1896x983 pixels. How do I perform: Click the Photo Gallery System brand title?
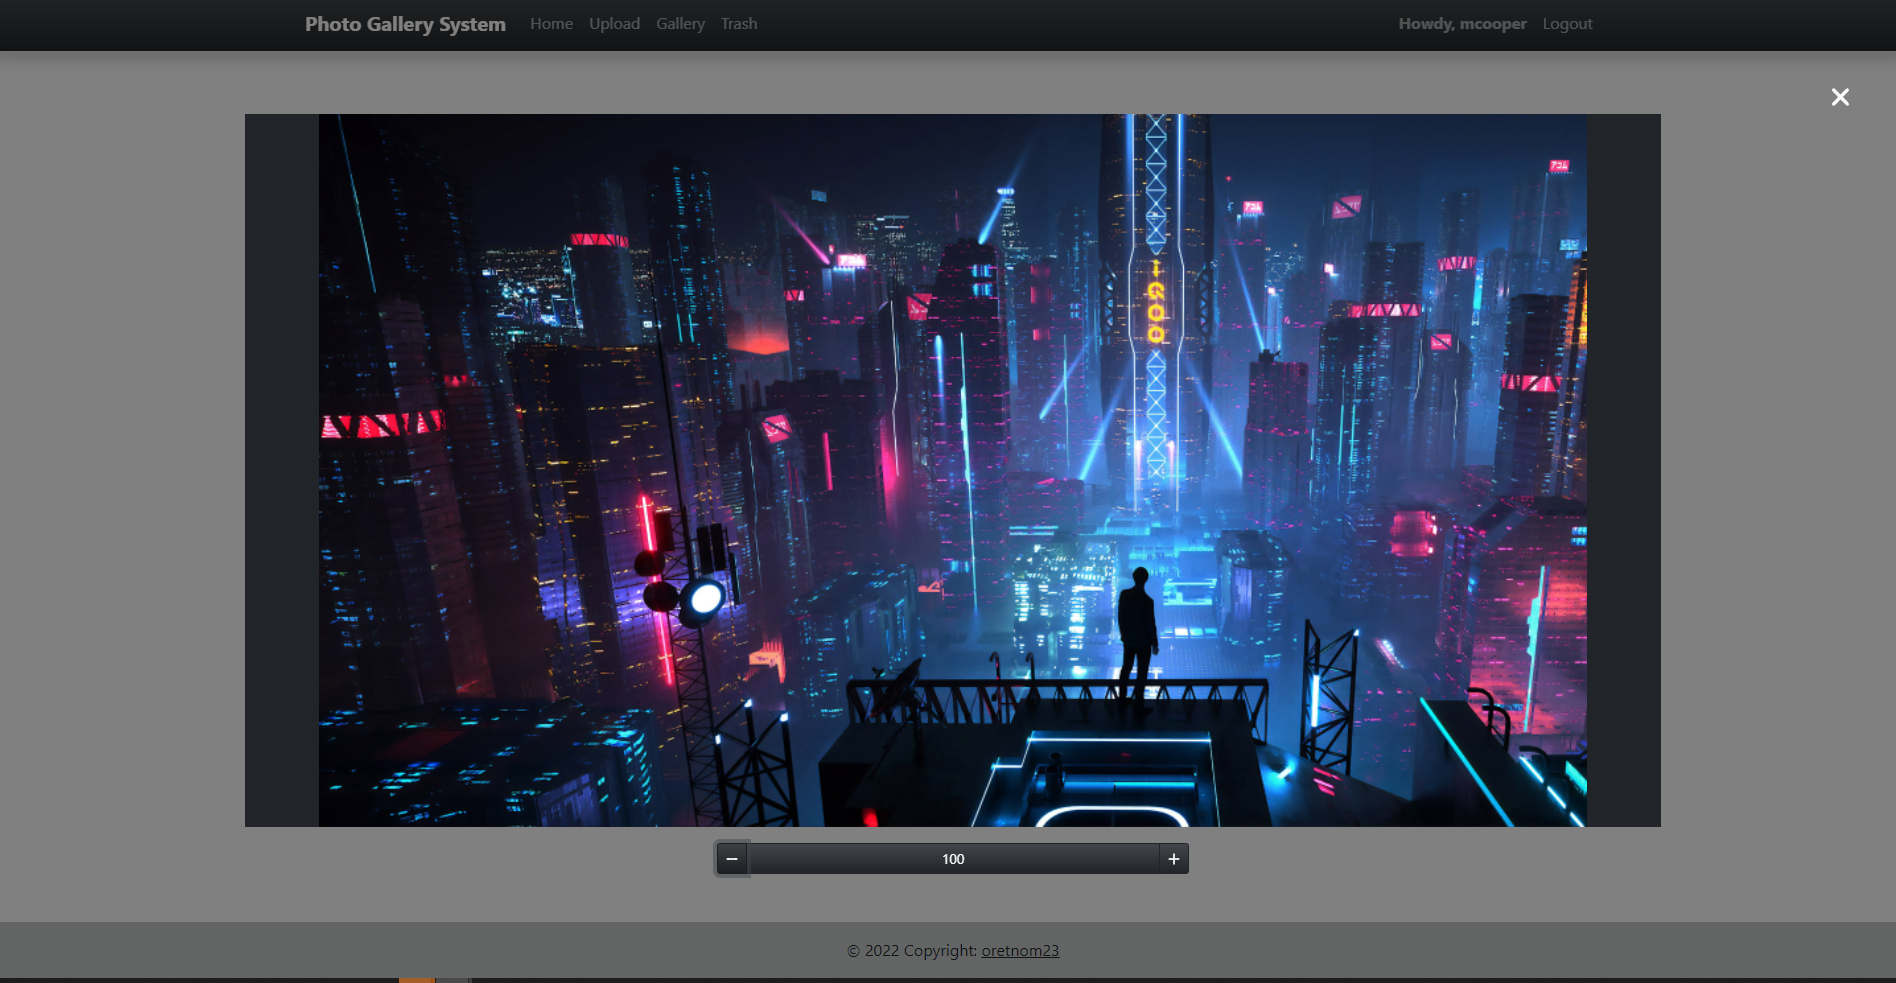(x=405, y=24)
